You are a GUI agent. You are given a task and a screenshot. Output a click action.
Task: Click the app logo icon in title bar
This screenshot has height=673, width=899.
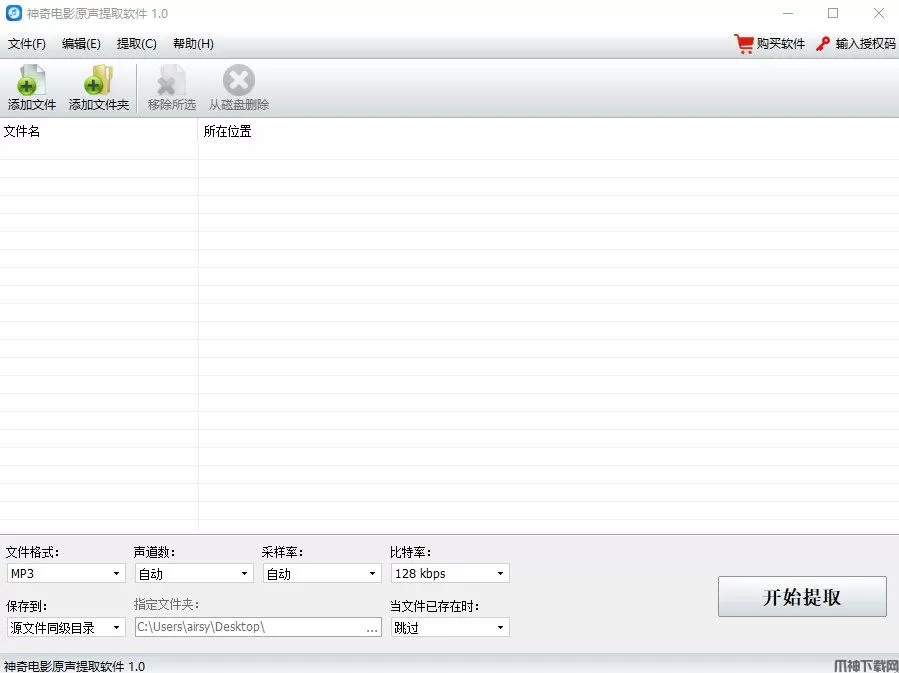pos(13,13)
